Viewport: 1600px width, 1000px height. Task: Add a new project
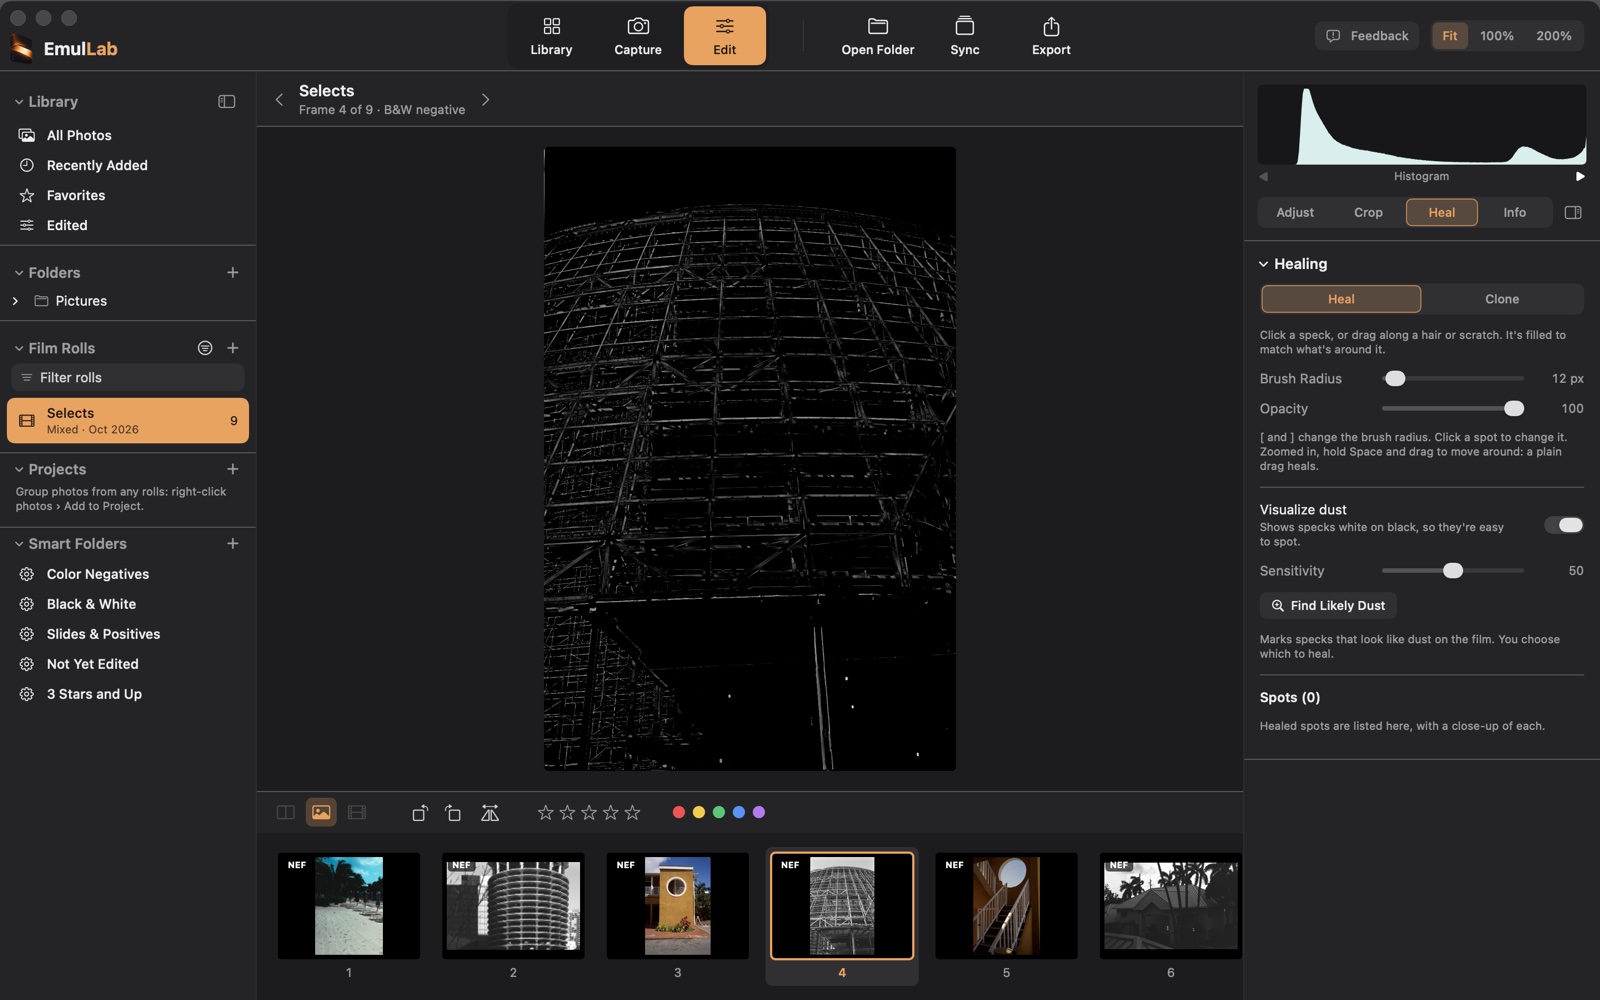(x=233, y=469)
